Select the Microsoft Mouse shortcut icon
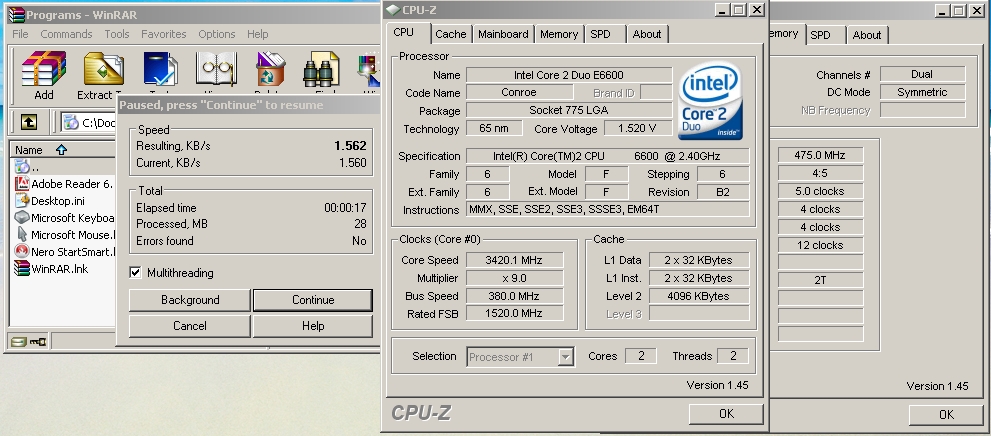This screenshot has width=991, height=436. [x=21, y=234]
